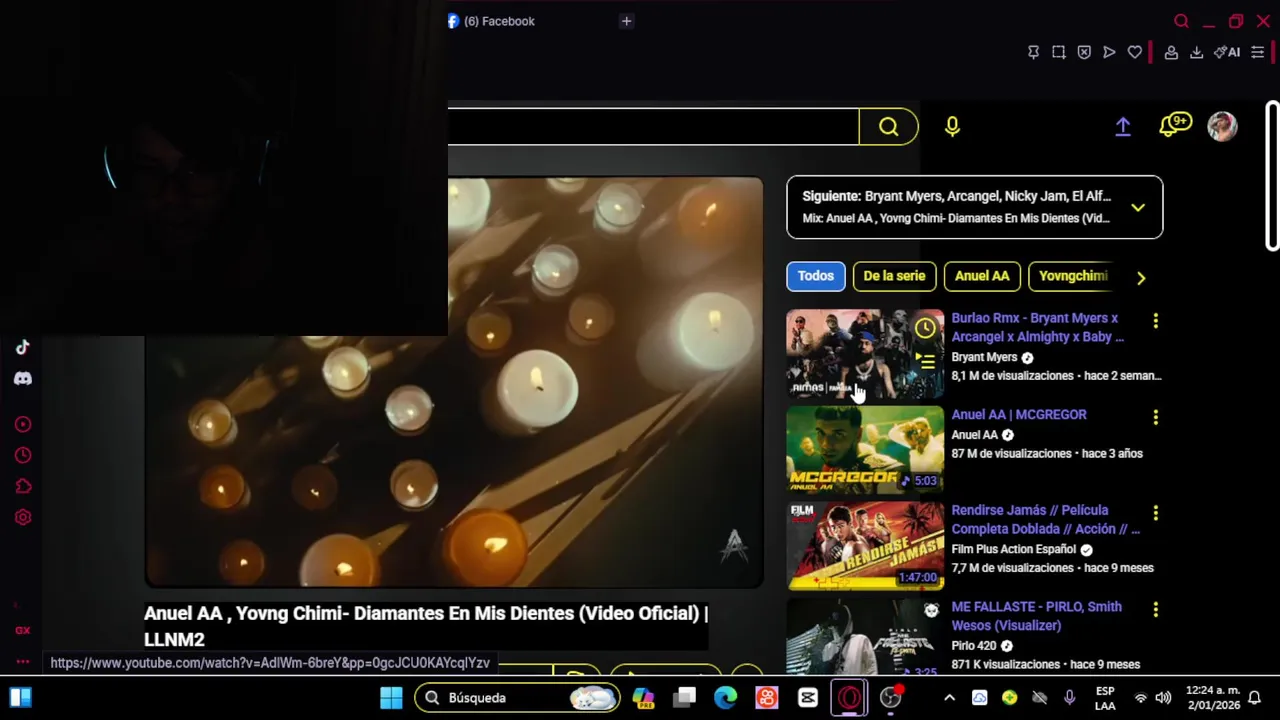Open browsing history clock in sidebar

(22, 455)
